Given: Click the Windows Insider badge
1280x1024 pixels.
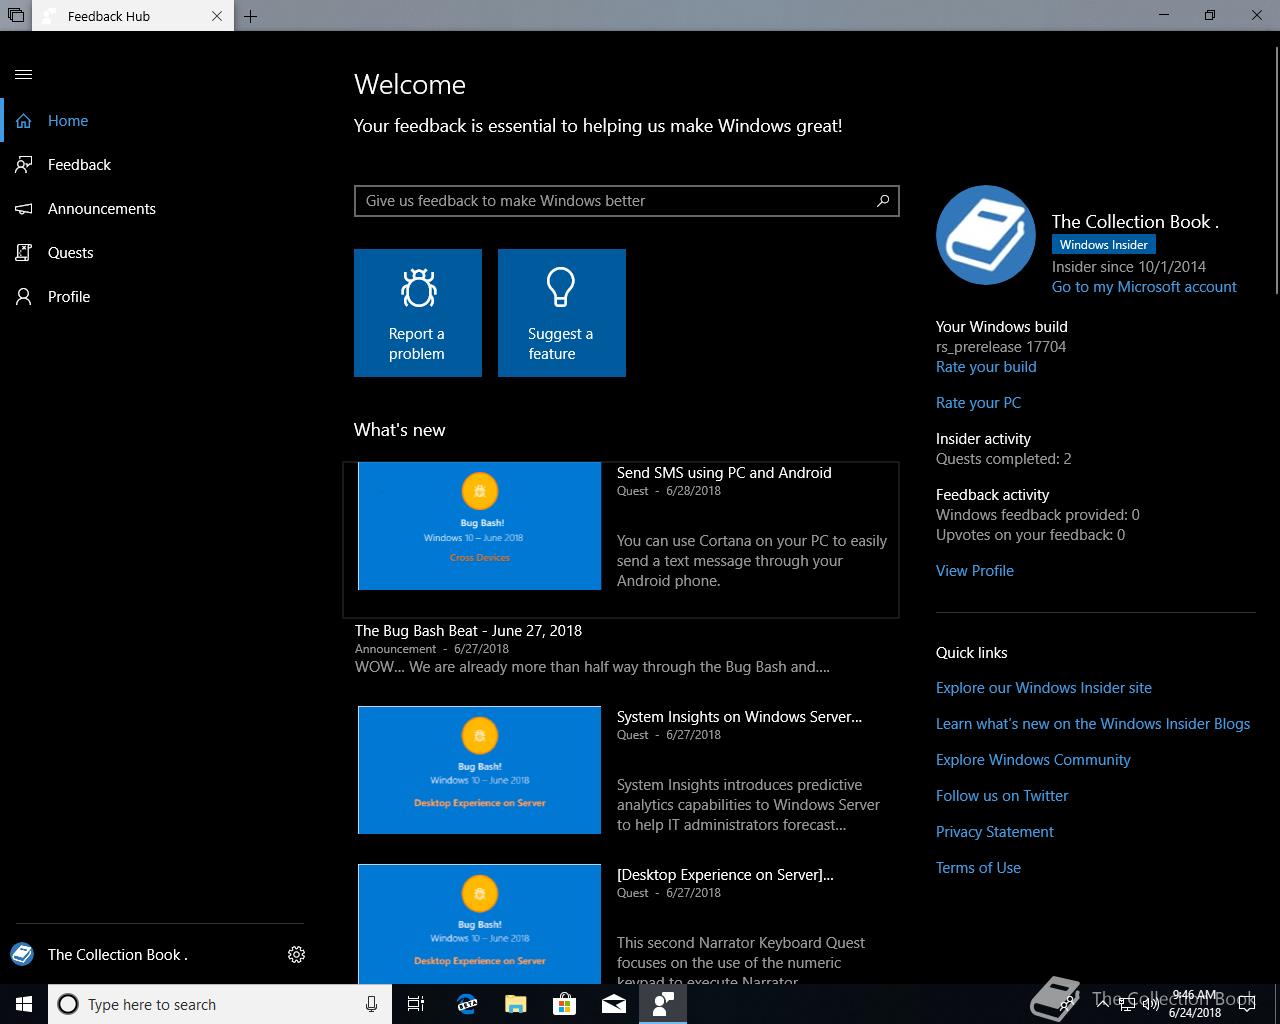Looking at the screenshot, I should pyautogui.click(x=1104, y=245).
